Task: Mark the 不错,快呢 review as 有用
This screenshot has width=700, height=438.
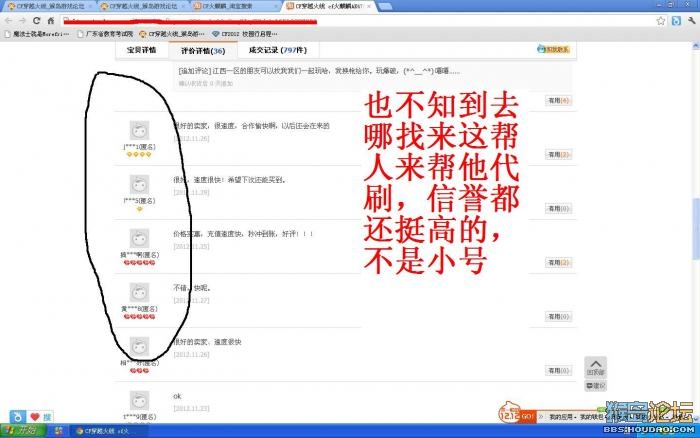Action: (558, 317)
